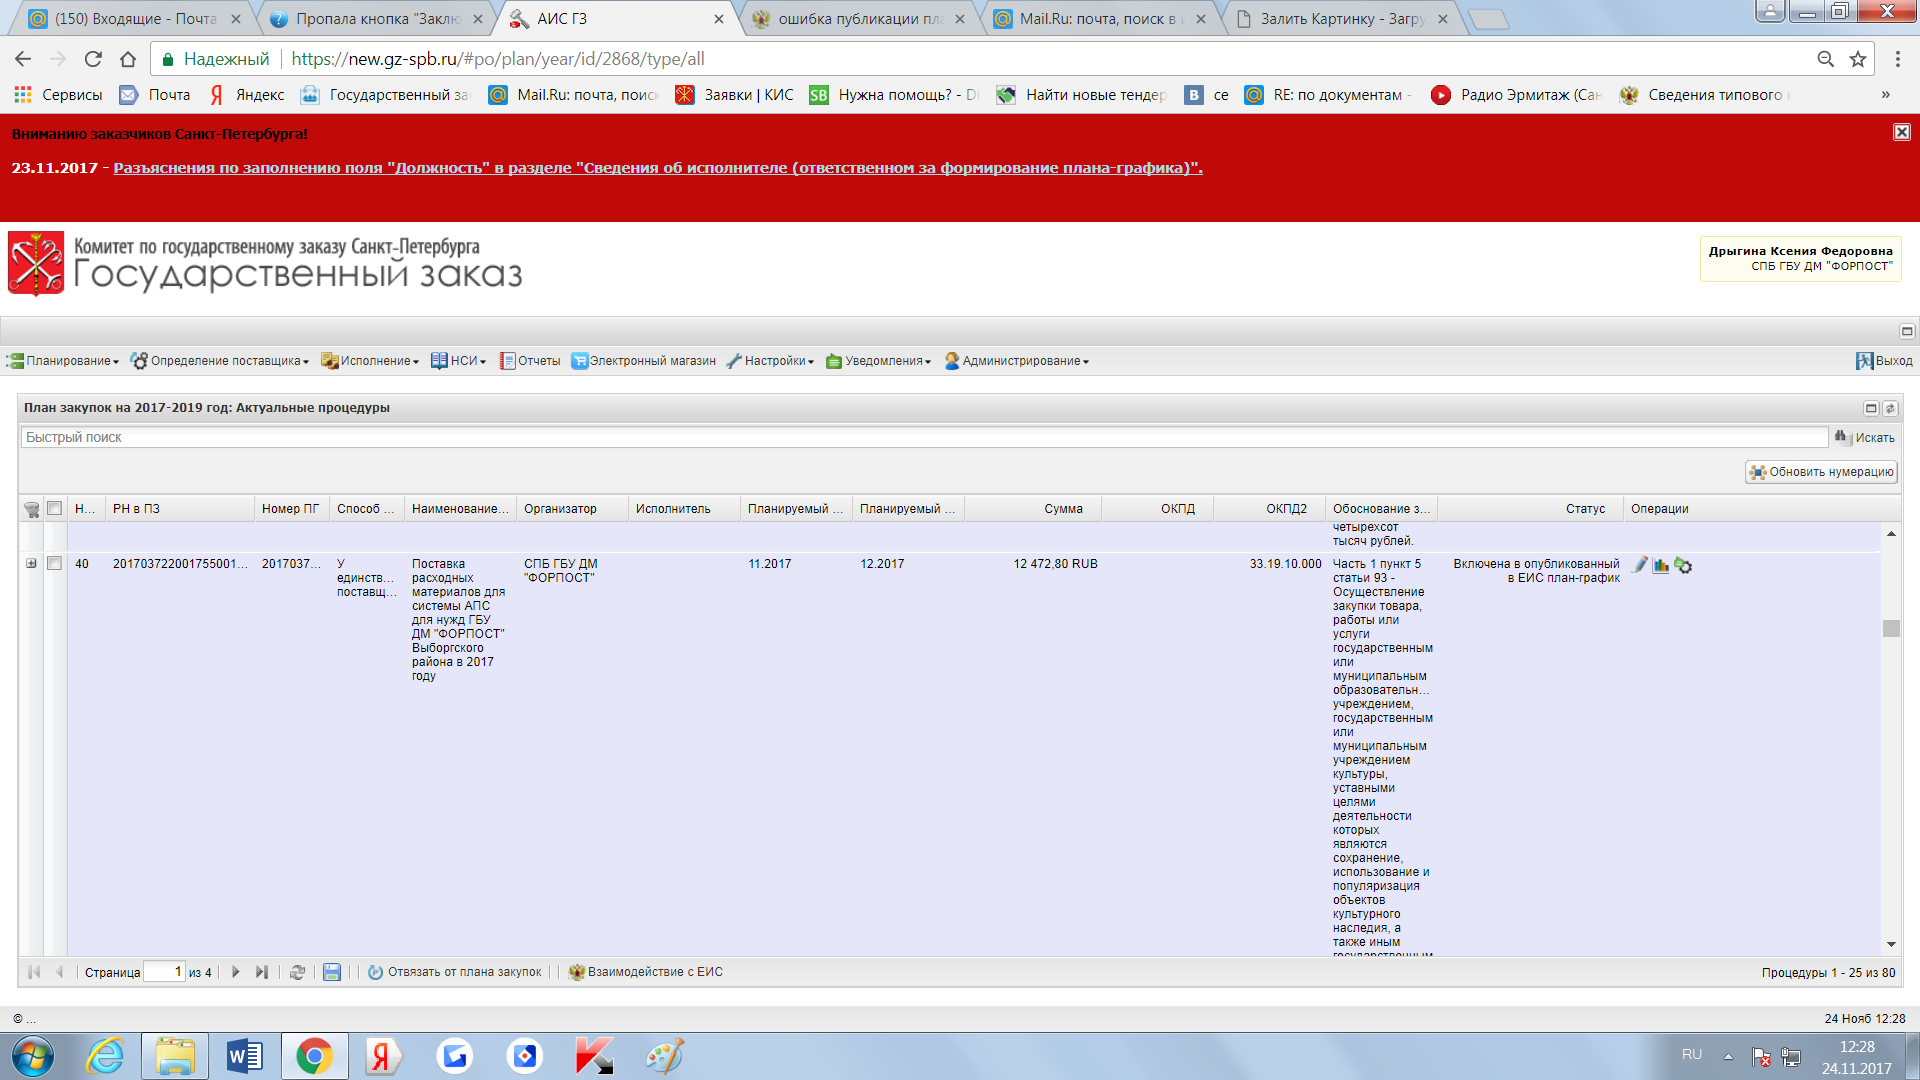Click the filter funnel icon in the table header
Viewport: 1920px width, 1080px height.
pyautogui.click(x=32, y=509)
